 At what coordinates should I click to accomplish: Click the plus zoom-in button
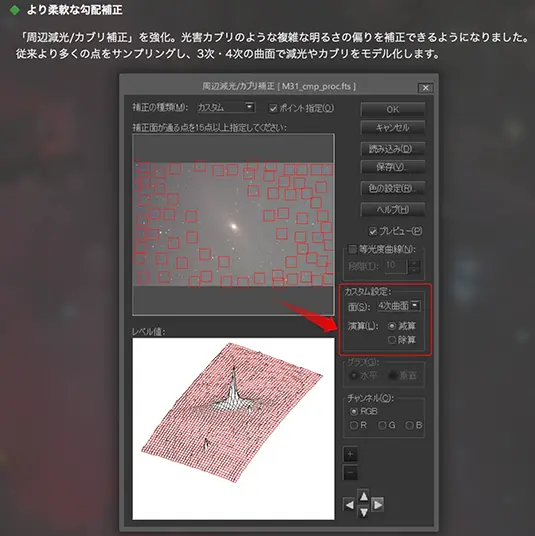pyautogui.click(x=350, y=454)
